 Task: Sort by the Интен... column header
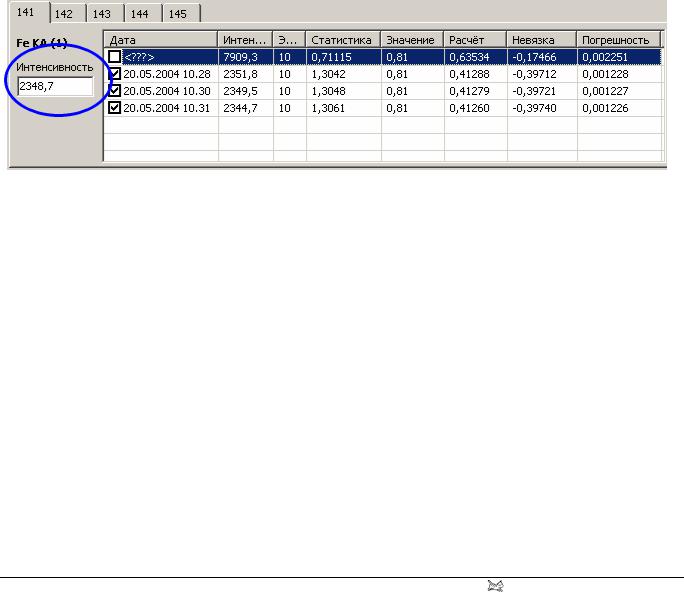[245, 40]
